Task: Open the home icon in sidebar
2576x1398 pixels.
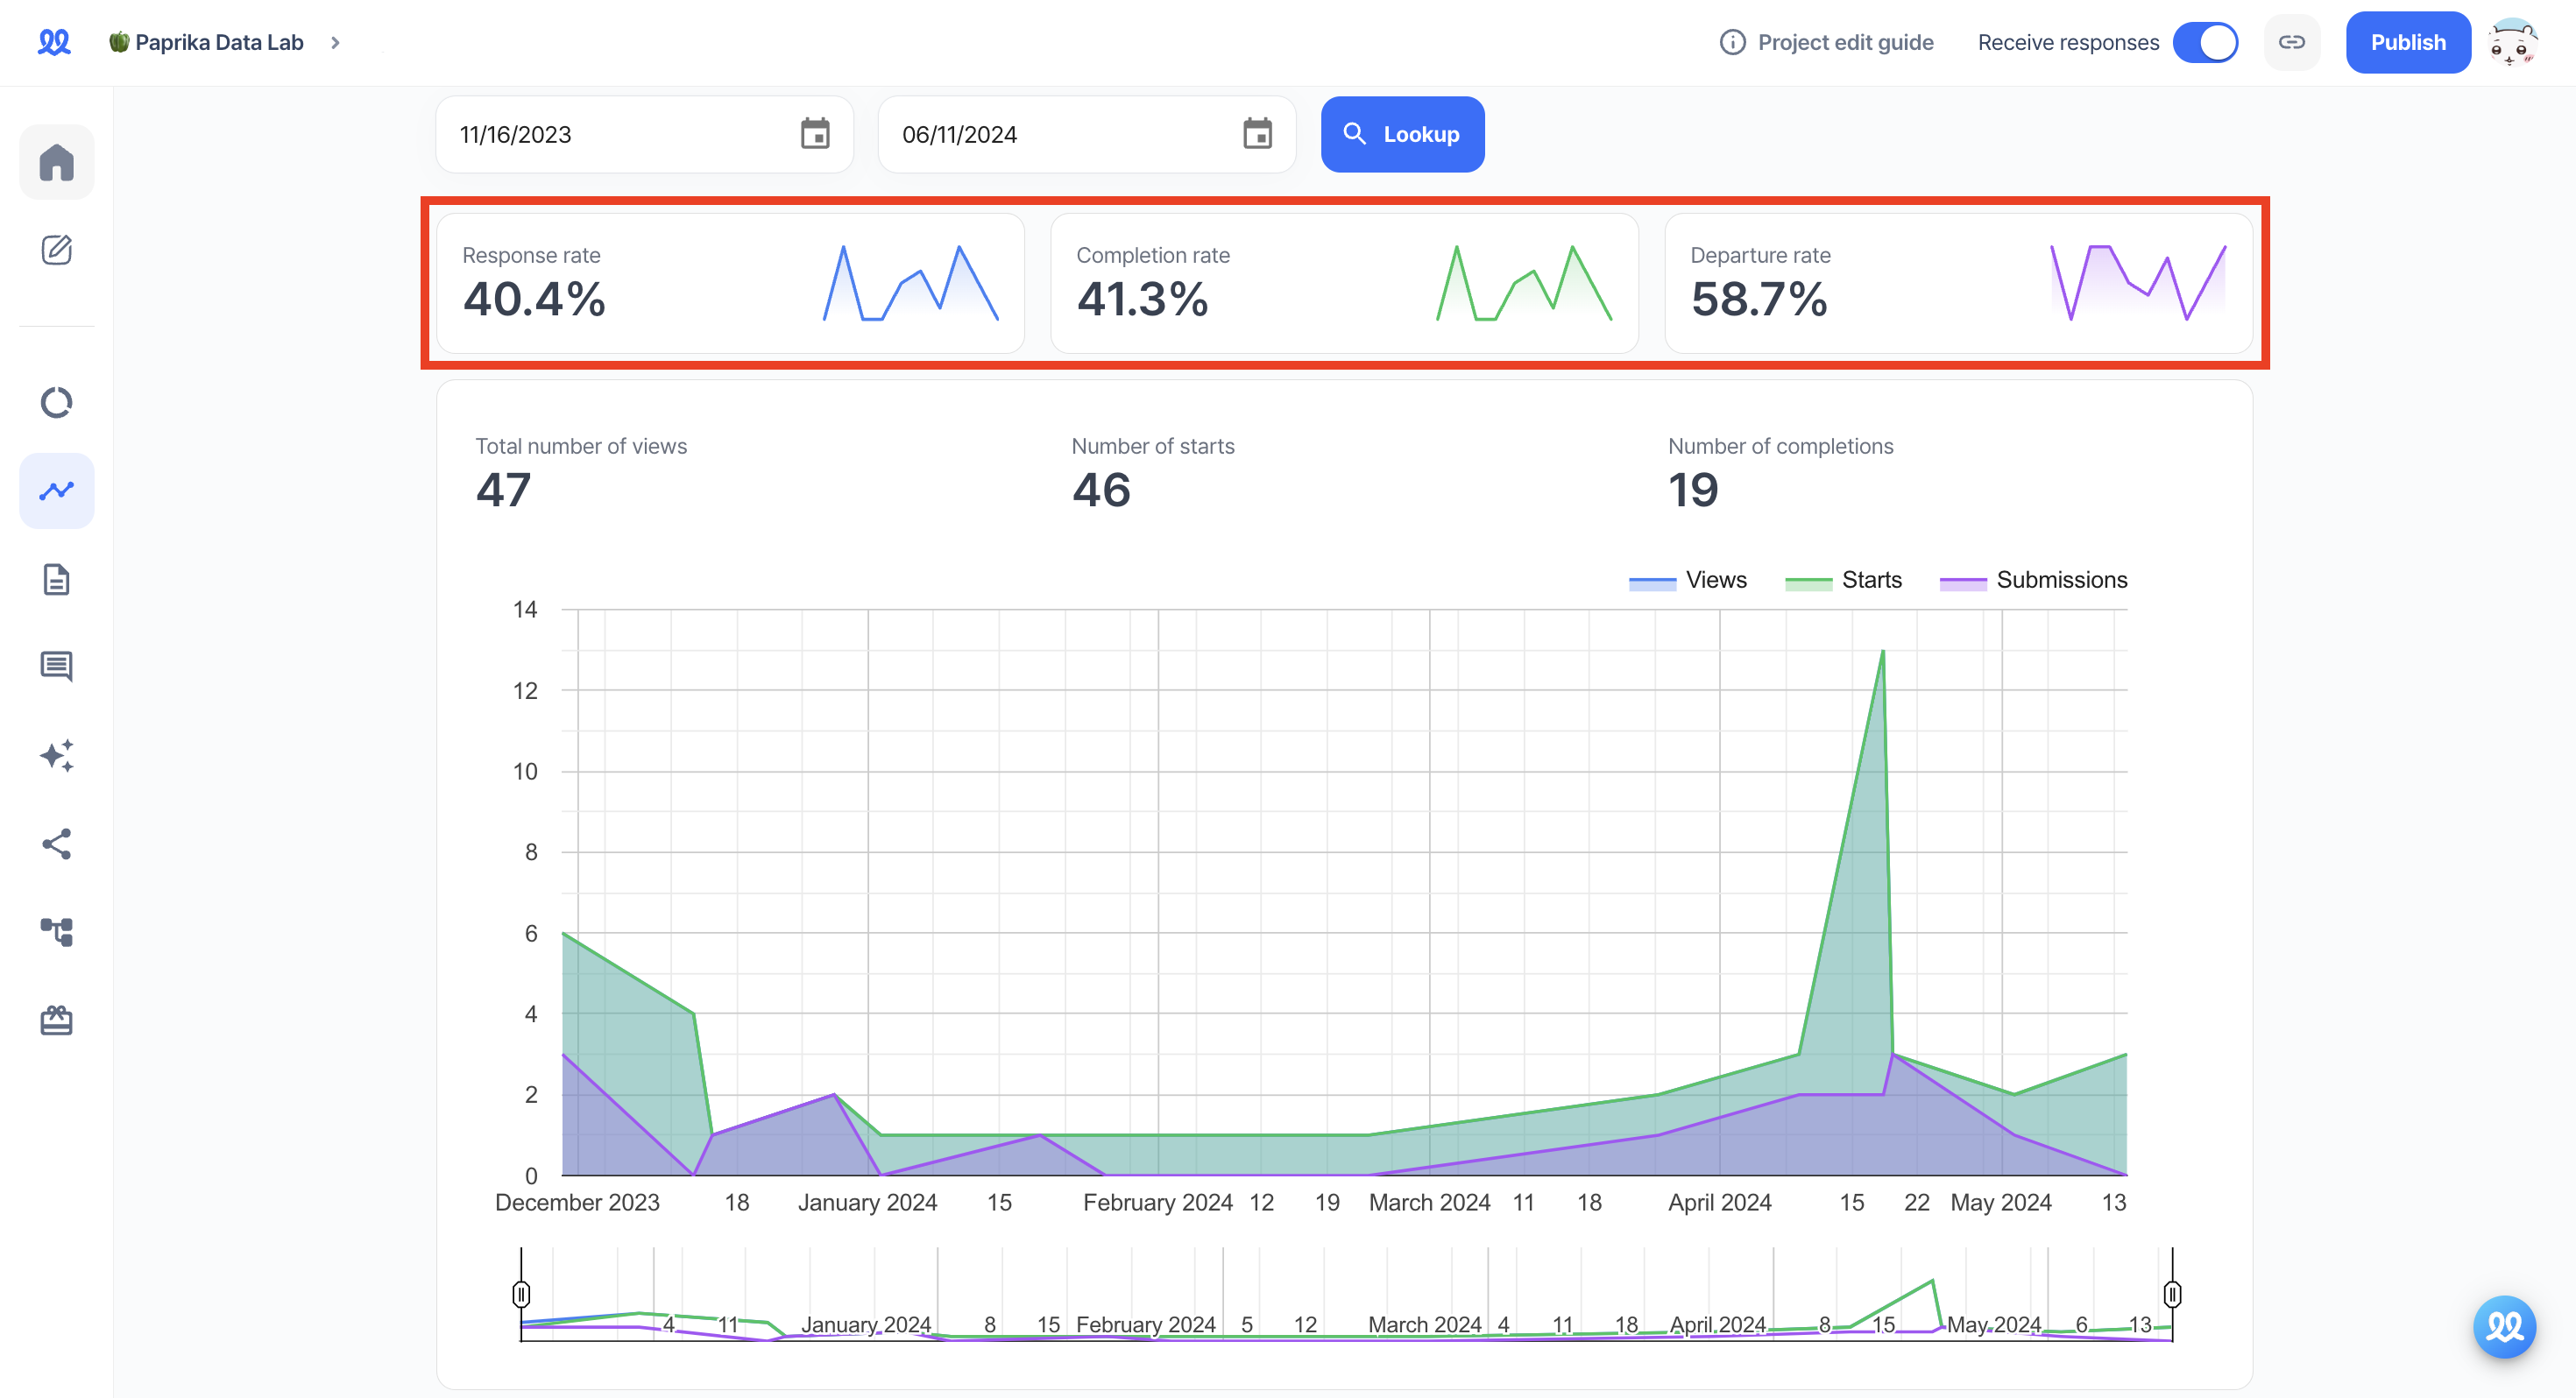Action: point(56,162)
